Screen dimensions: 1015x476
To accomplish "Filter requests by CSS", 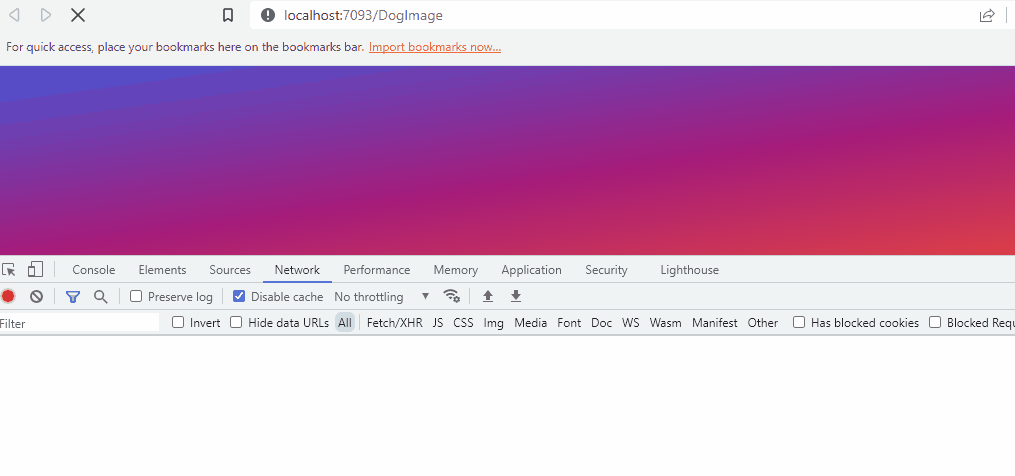I will pyautogui.click(x=463, y=323).
